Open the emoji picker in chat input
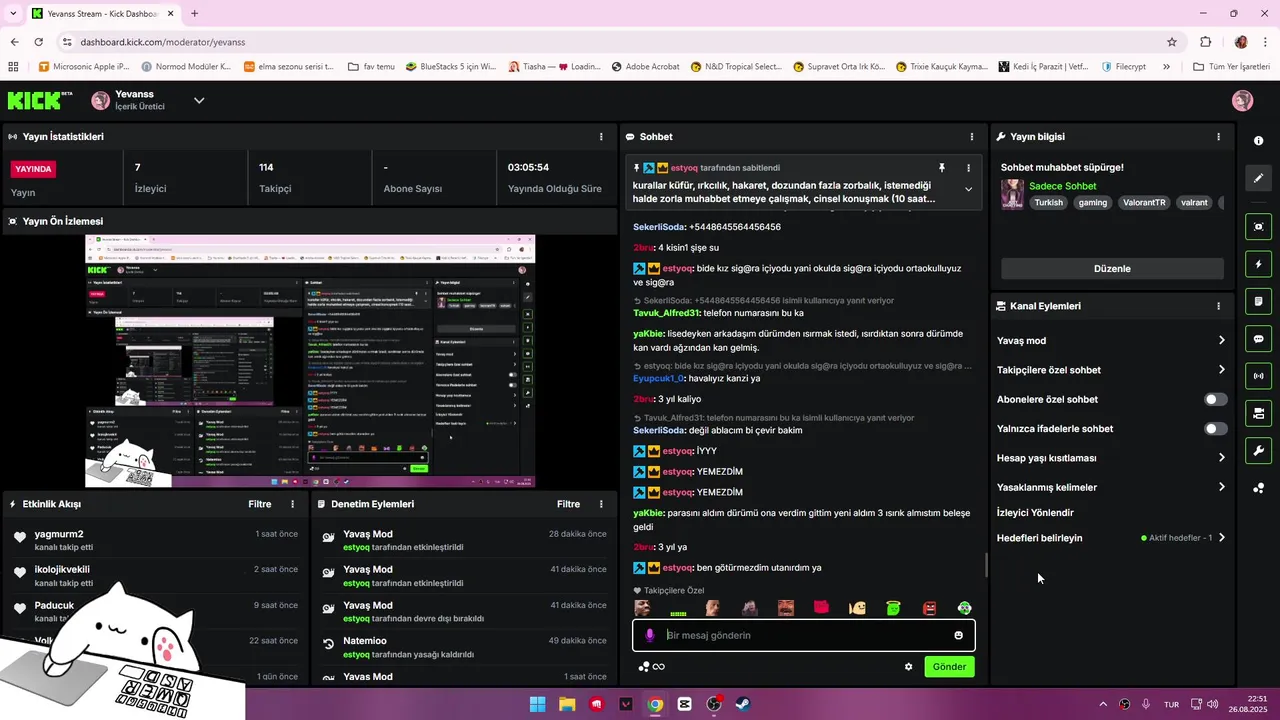 coord(958,635)
